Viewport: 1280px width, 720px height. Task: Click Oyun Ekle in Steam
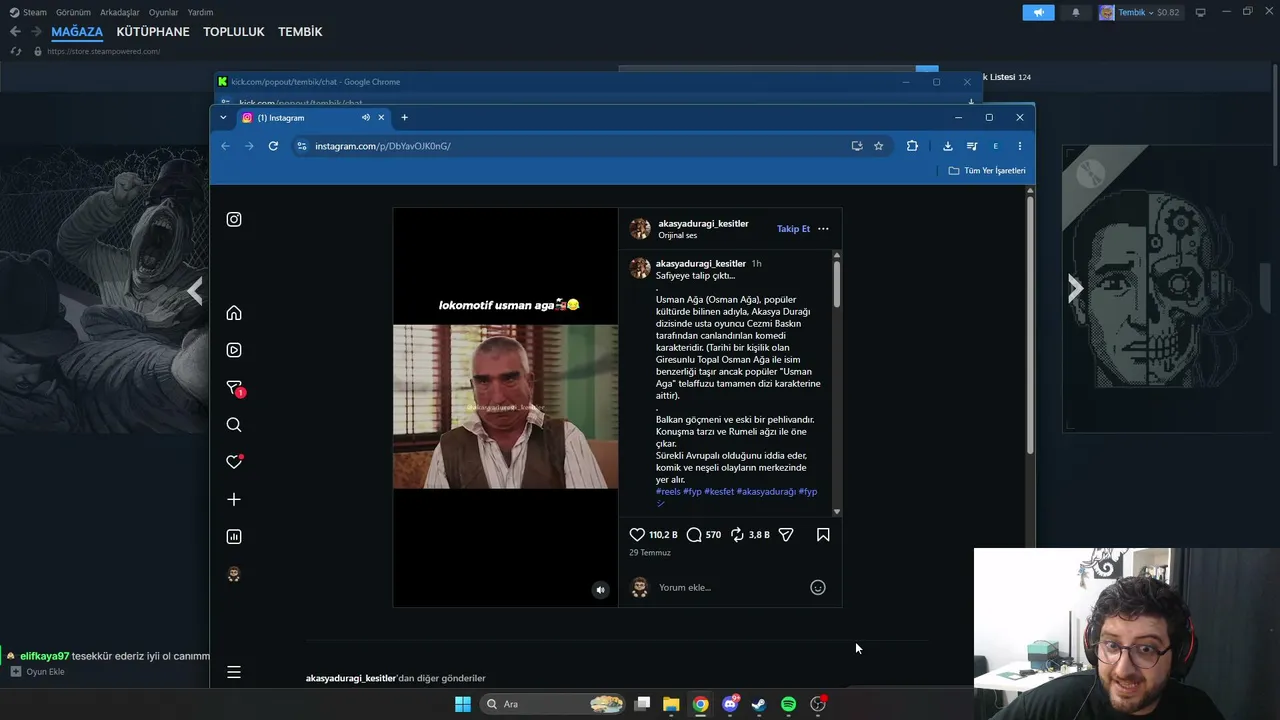click(38, 672)
